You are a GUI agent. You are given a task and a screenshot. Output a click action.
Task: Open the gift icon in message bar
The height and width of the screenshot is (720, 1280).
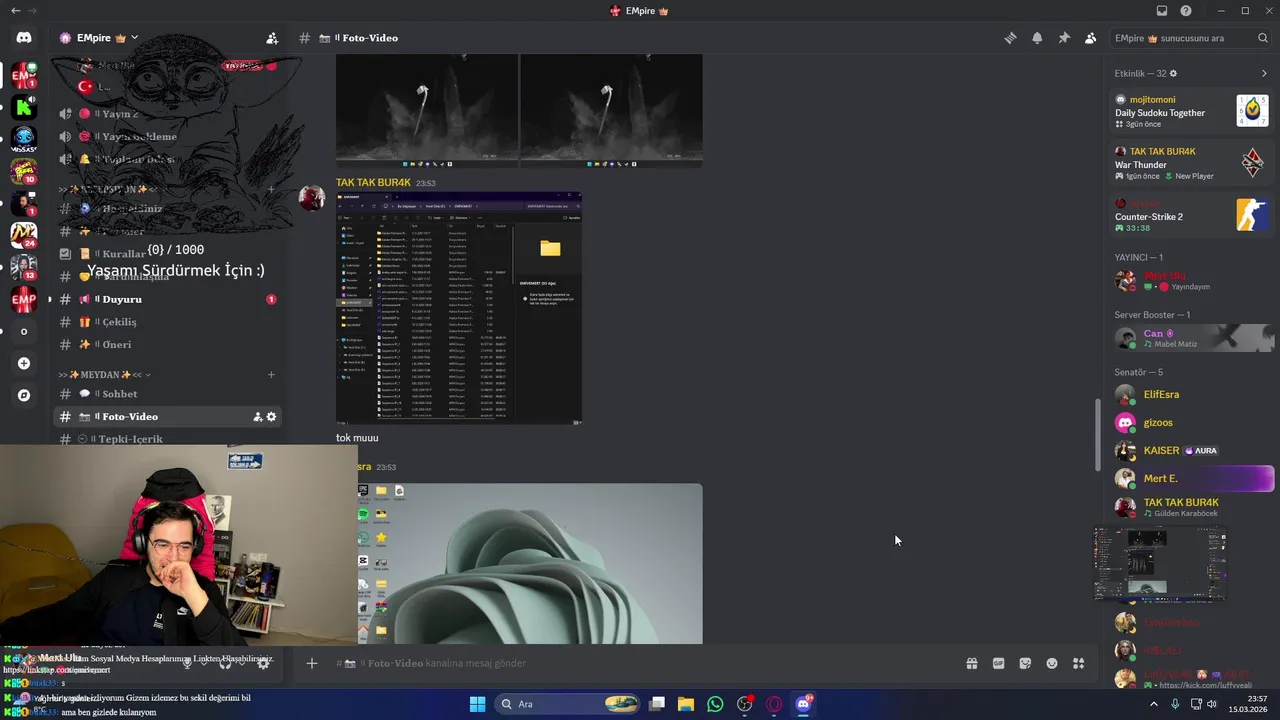click(x=971, y=663)
